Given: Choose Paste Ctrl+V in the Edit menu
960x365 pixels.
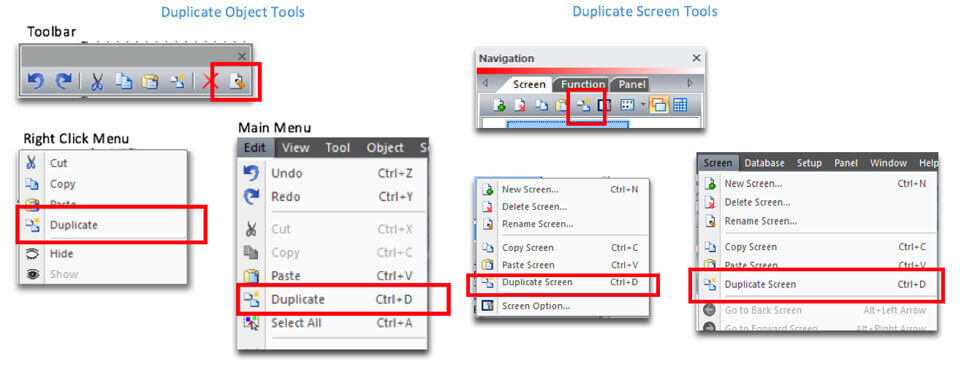Looking at the screenshot, I should tap(332, 276).
